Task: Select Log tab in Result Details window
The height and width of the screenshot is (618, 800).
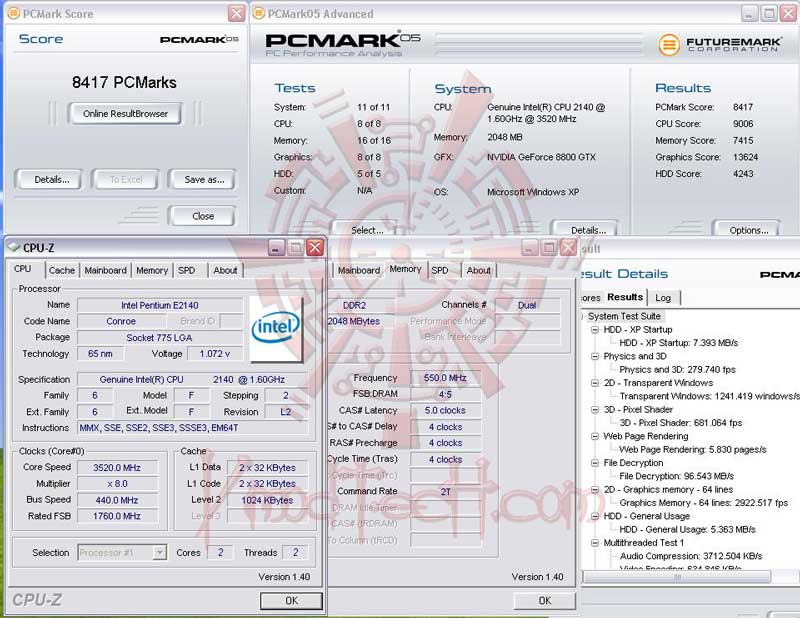Action: (x=663, y=298)
